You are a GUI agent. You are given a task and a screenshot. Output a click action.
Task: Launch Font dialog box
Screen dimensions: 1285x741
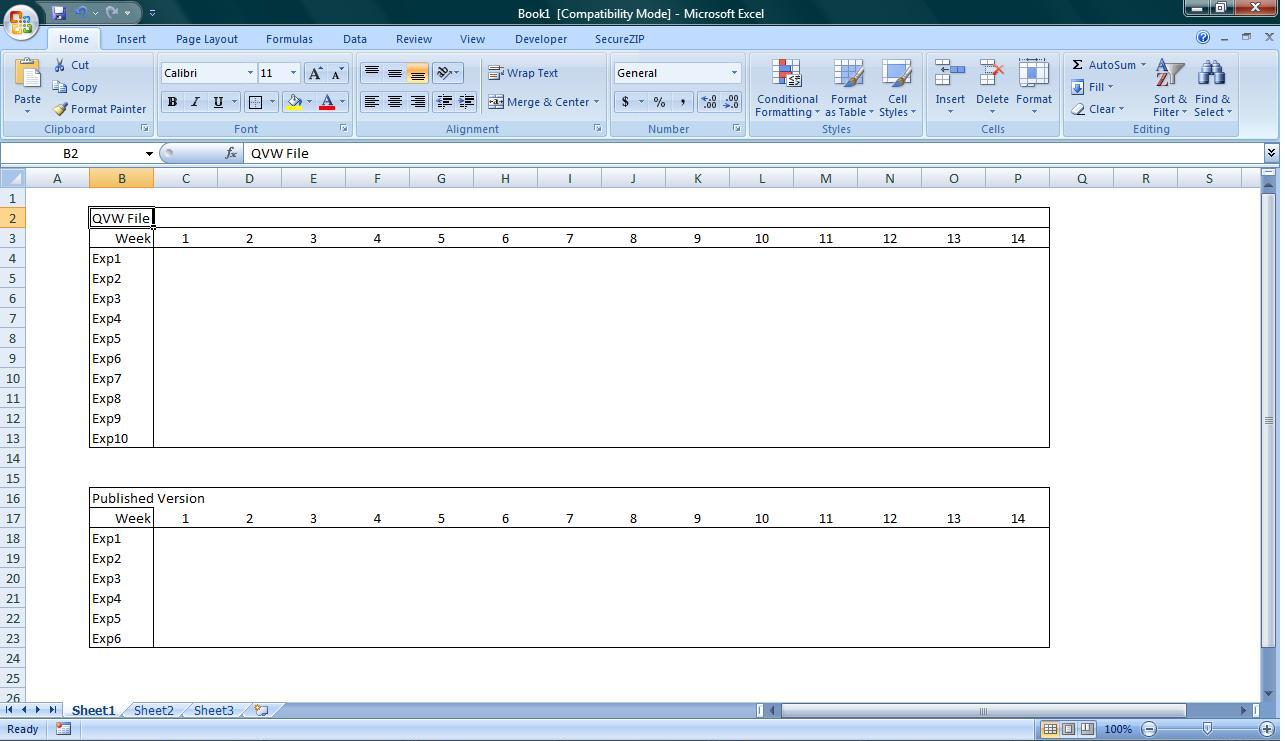tap(344, 129)
